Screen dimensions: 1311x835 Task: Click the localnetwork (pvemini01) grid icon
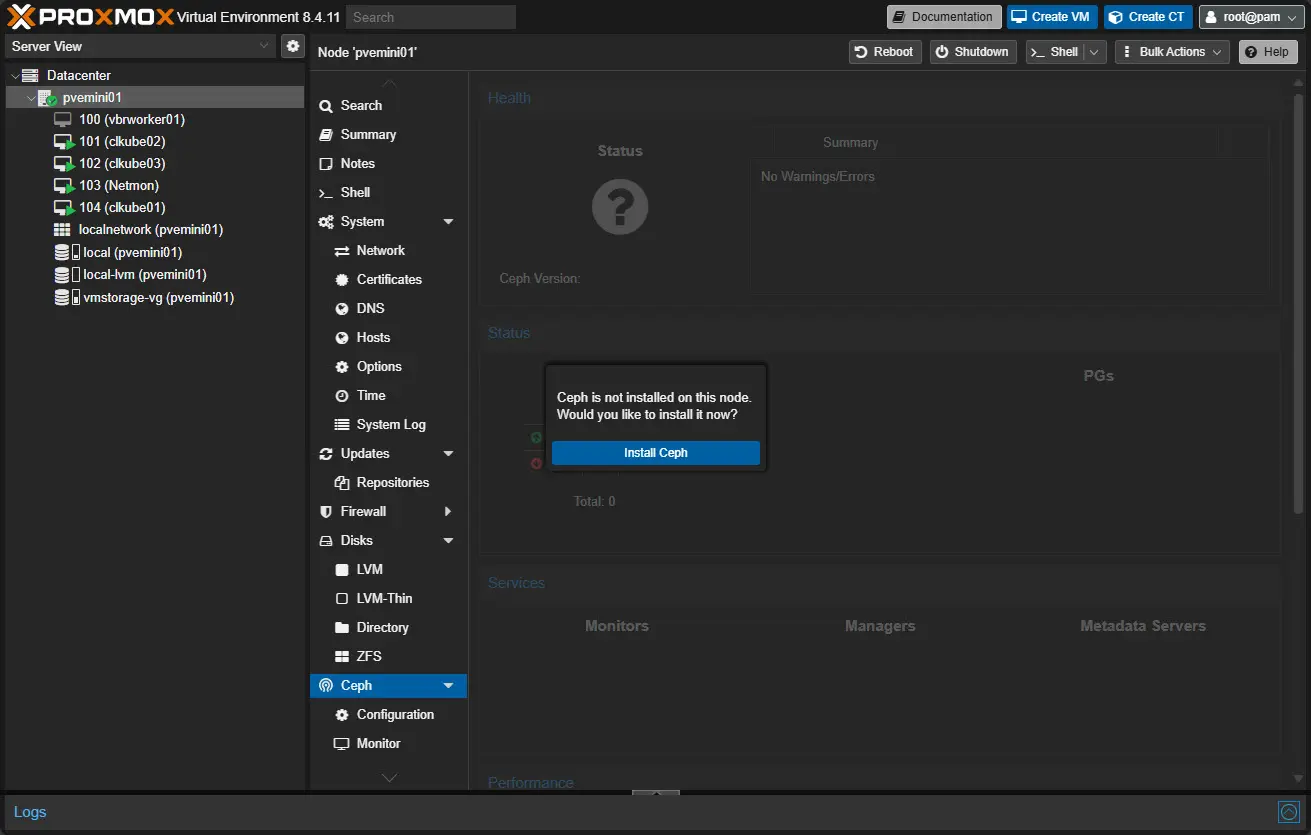pos(62,230)
